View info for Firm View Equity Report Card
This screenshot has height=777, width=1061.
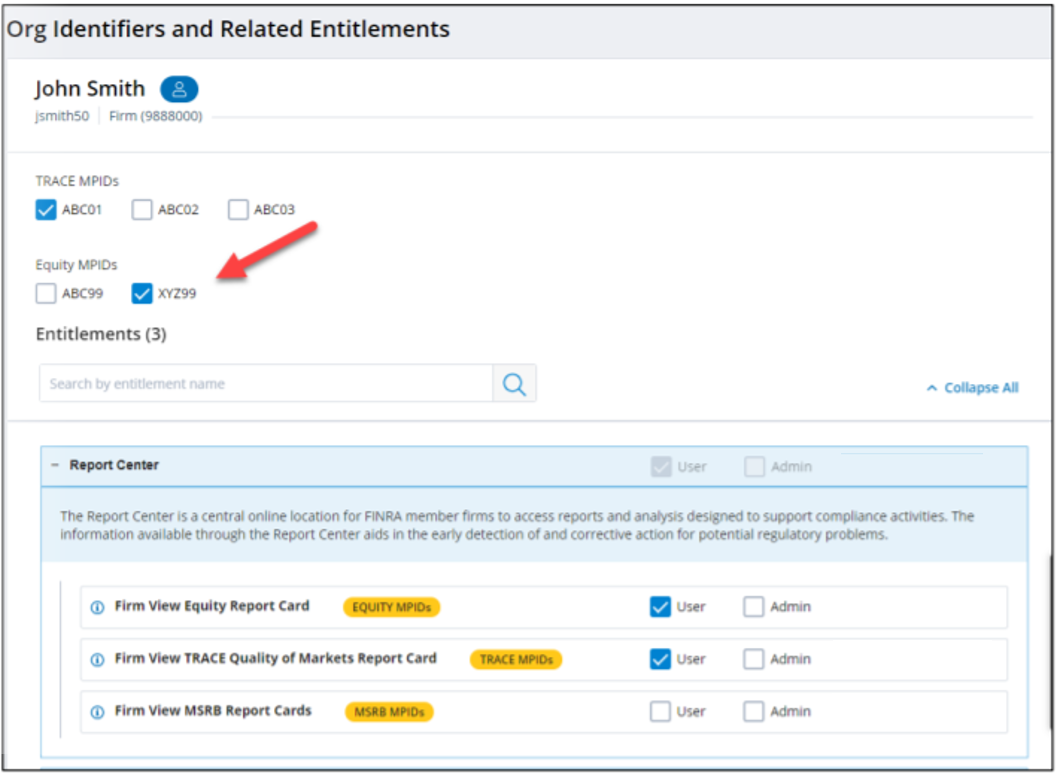(x=97, y=607)
